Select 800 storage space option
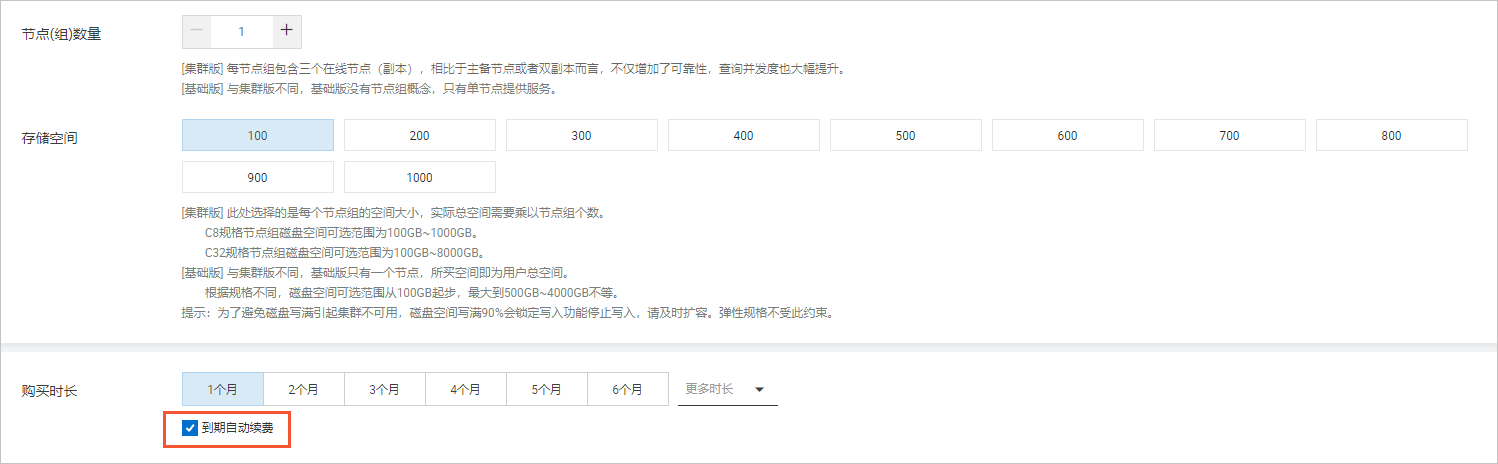The image size is (1498, 464). point(1392,136)
